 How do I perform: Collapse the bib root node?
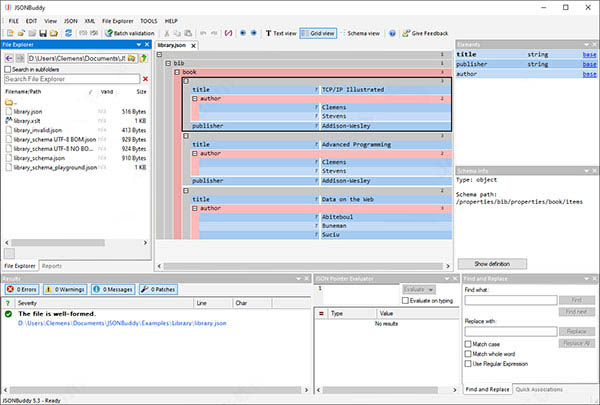168,63
